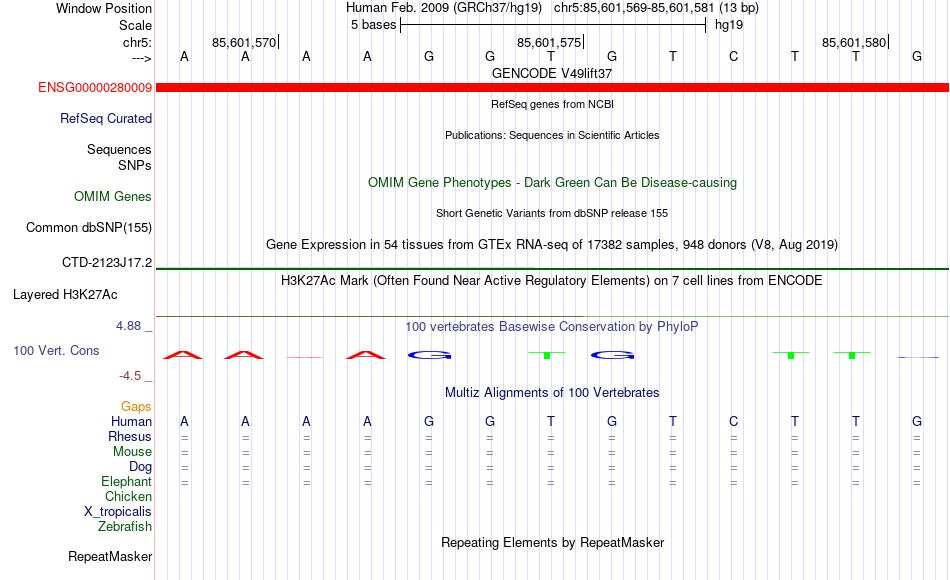Viewport: 950px width, 580px height.
Task: Click the C base in the Human alignment row
Action: tap(734, 421)
